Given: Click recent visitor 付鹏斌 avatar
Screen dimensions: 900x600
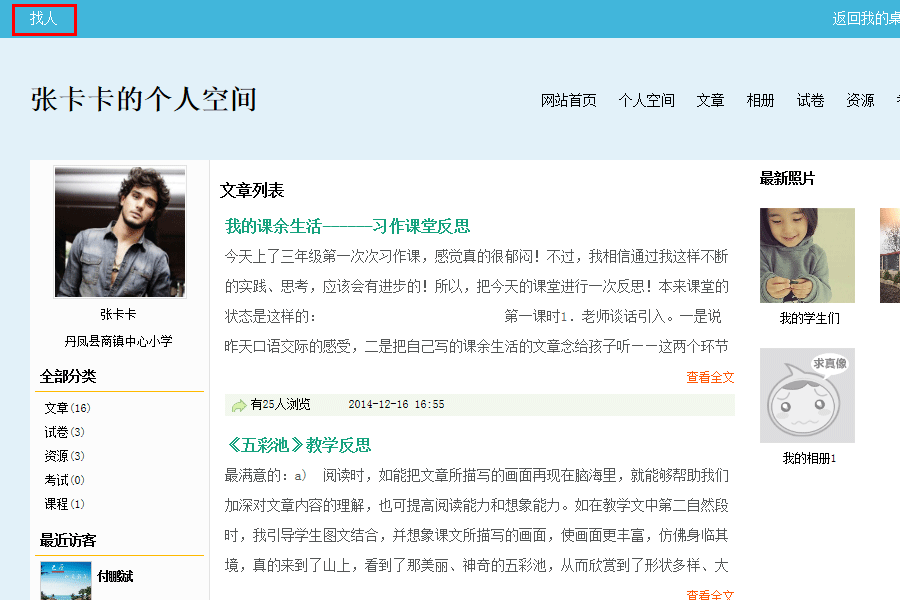Looking at the screenshot, I should 66,581.
